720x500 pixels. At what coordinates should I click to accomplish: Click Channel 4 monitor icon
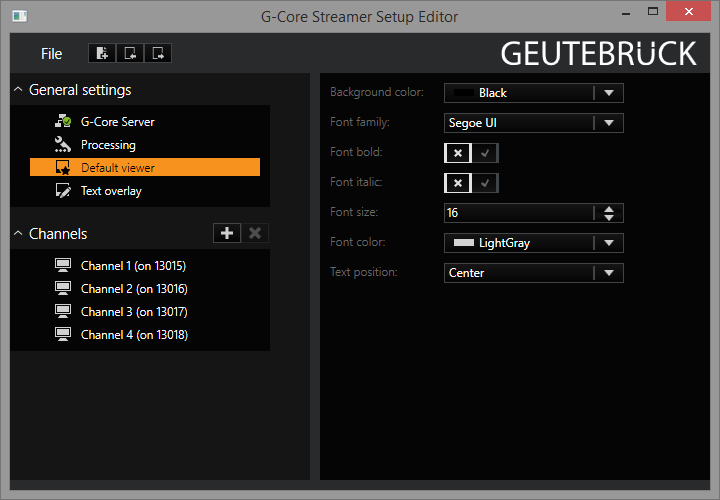(63, 334)
